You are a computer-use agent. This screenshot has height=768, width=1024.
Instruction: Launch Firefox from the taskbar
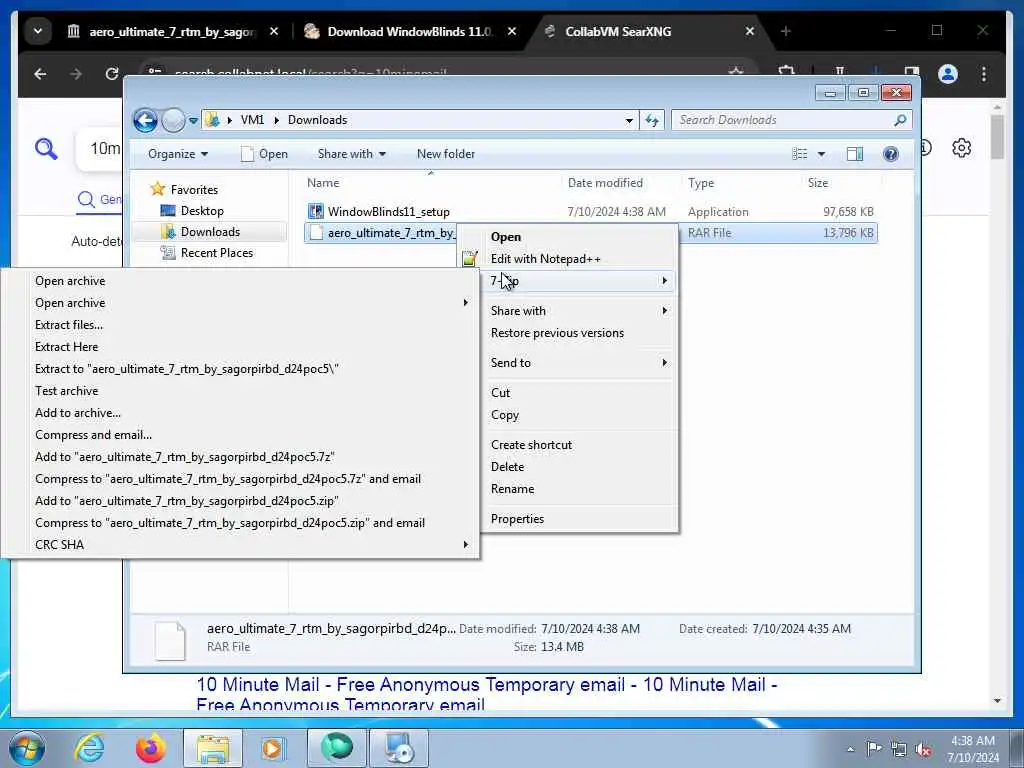pos(151,748)
